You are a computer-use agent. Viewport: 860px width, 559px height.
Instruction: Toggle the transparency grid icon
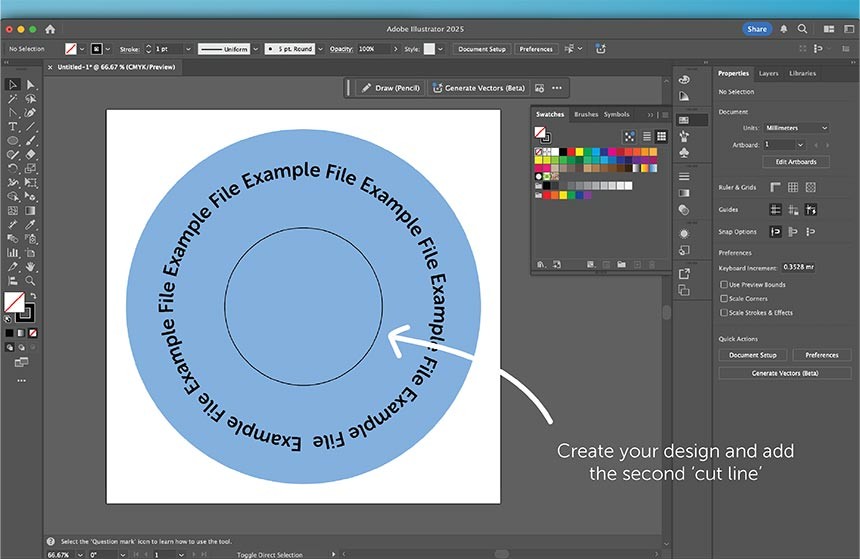811,188
